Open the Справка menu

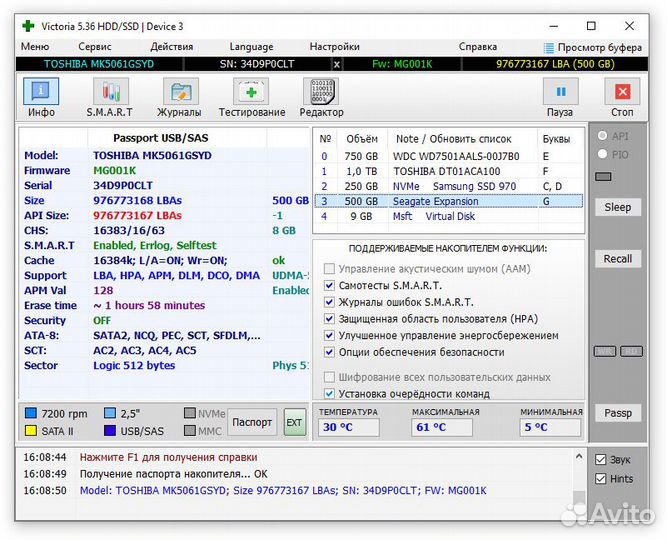pyautogui.click(x=477, y=46)
